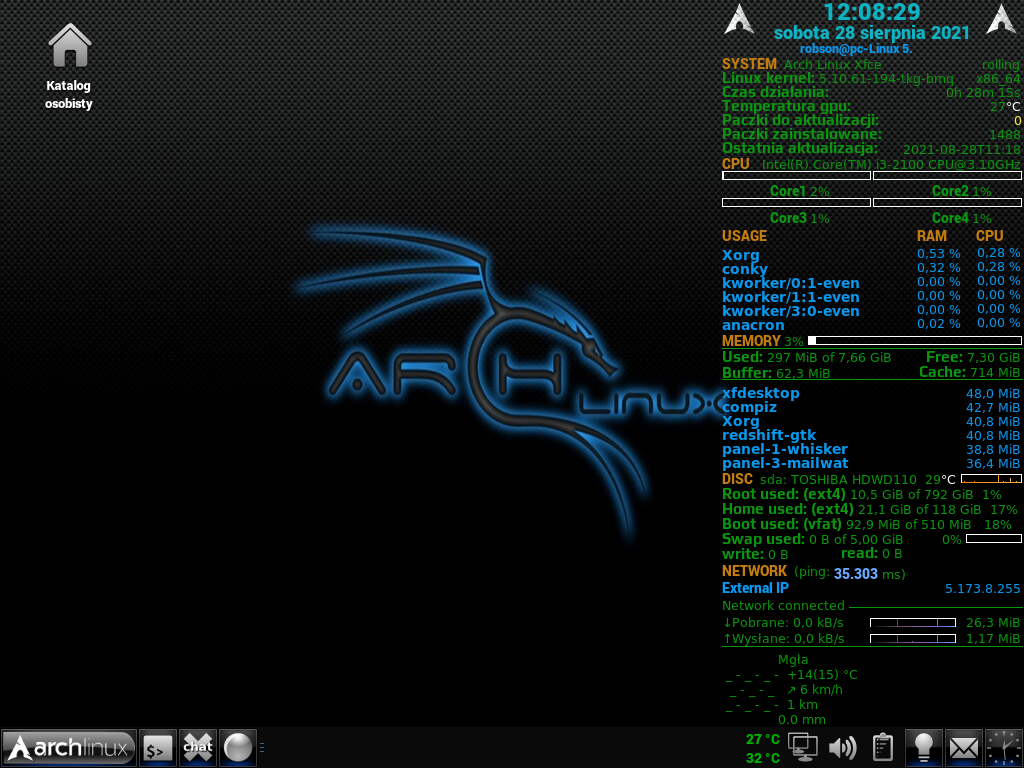Image resolution: width=1024 pixels, height=768 pixels.
Task: Click the 27 °C temperature sensor reading
Action: click(x=762, y=739)
